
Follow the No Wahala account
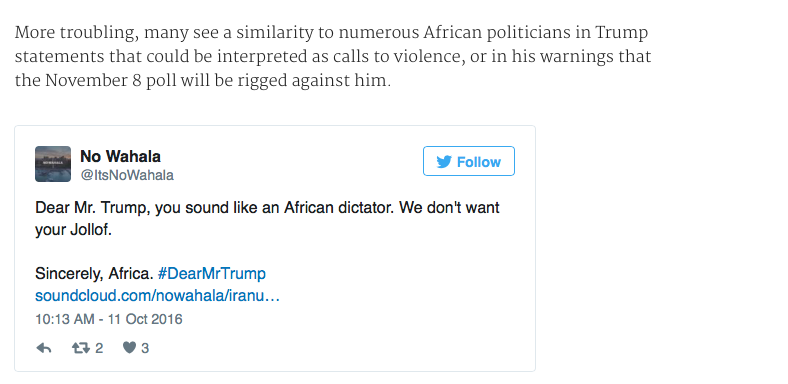point(469,161)
